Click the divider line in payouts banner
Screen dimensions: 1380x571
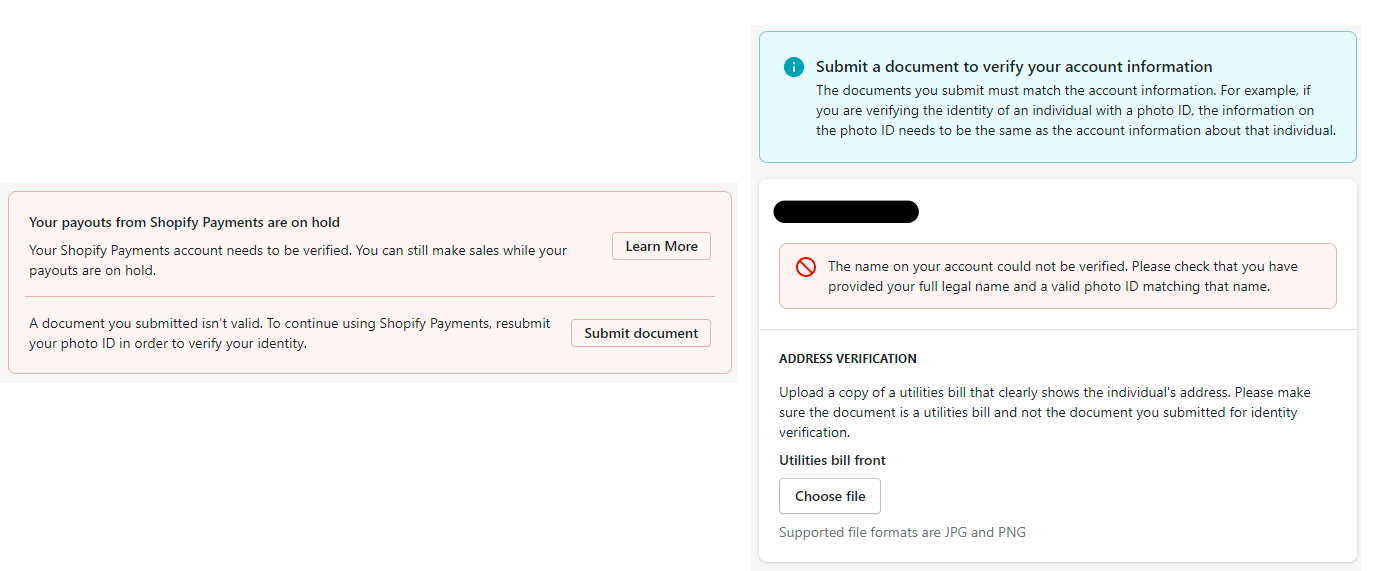[370, 297]
